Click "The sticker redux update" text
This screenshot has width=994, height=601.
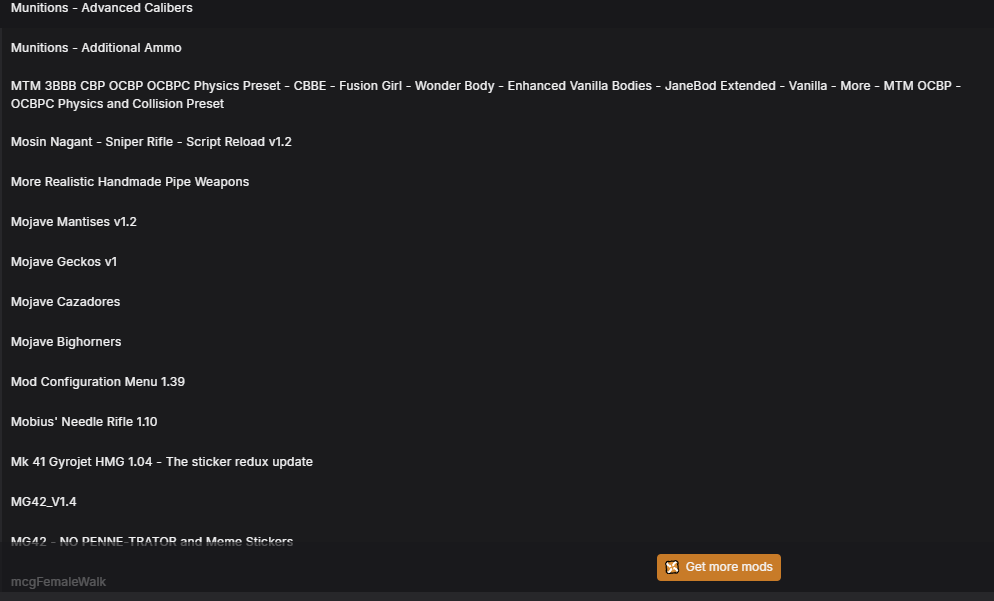(x=239, y=462)
